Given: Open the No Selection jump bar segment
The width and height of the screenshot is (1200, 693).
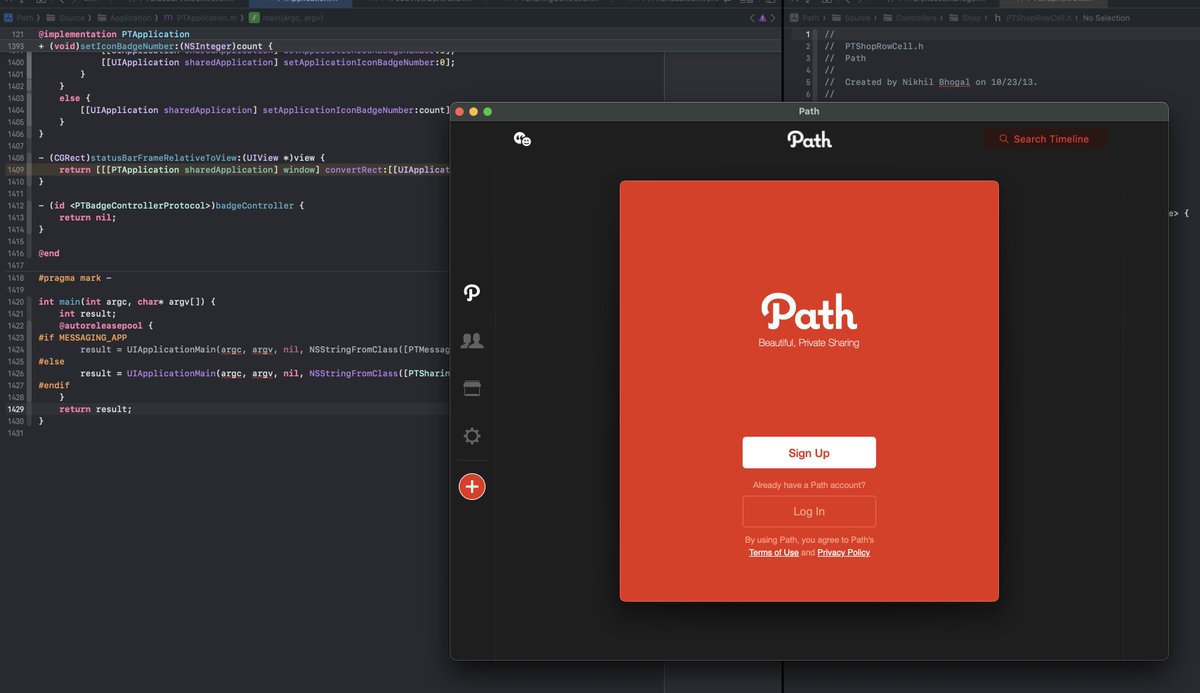Looking at the screenshot, I should pos(1106,18).
